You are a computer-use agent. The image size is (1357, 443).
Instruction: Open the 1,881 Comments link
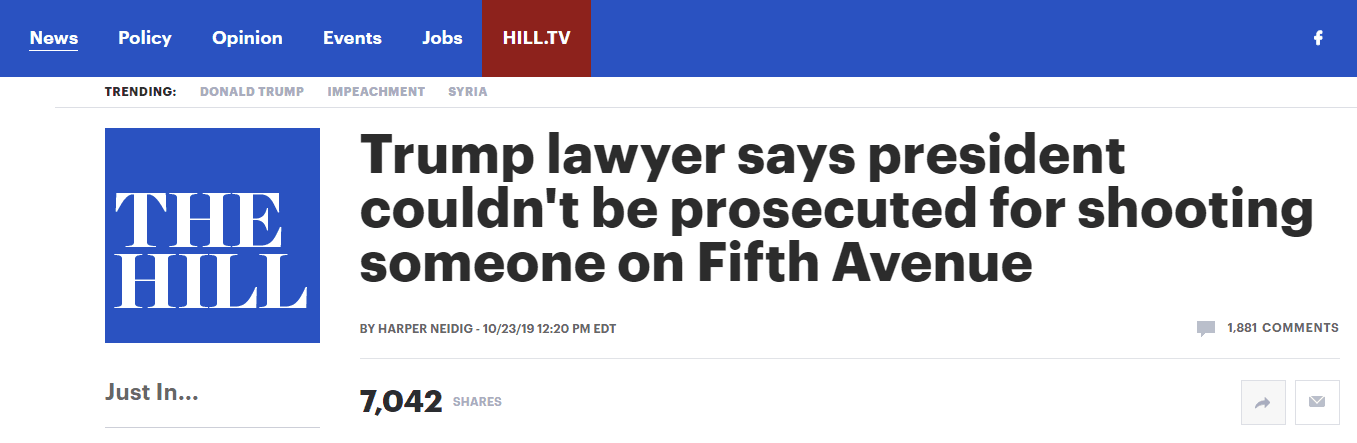[x=1282, y=328]
